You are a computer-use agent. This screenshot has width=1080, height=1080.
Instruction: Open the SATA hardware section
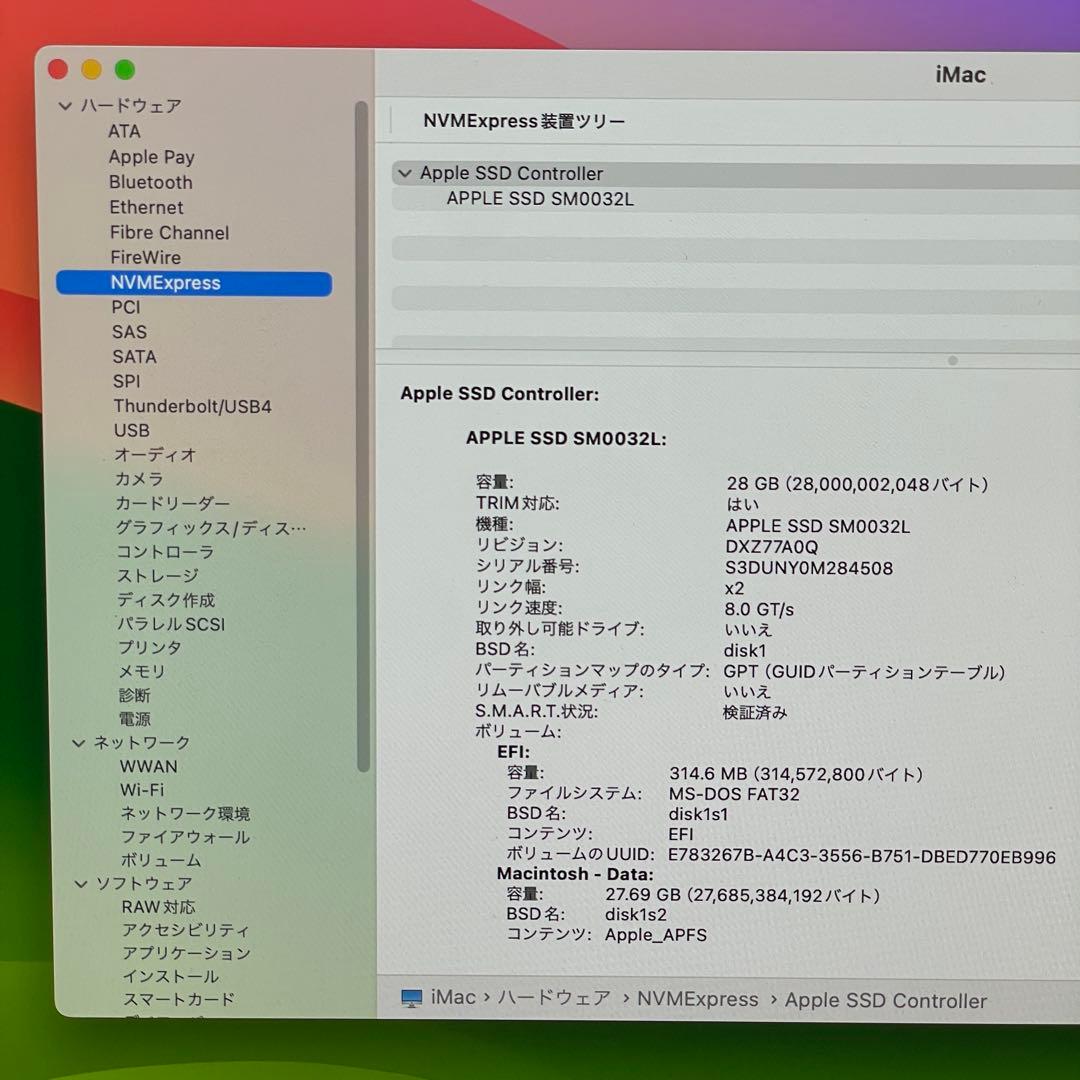[x=135, y=356]
